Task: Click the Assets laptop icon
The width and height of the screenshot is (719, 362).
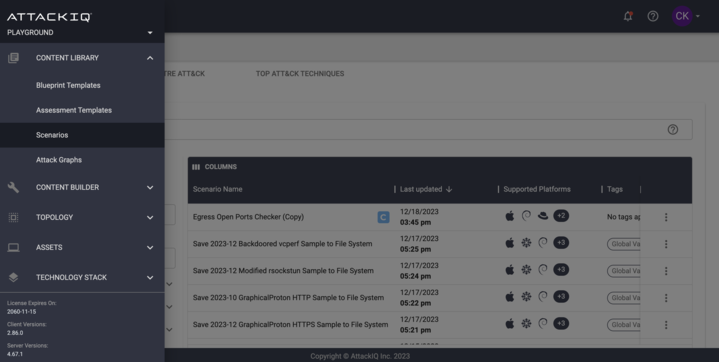Action: pyautogui.click(x=13, y=247)
